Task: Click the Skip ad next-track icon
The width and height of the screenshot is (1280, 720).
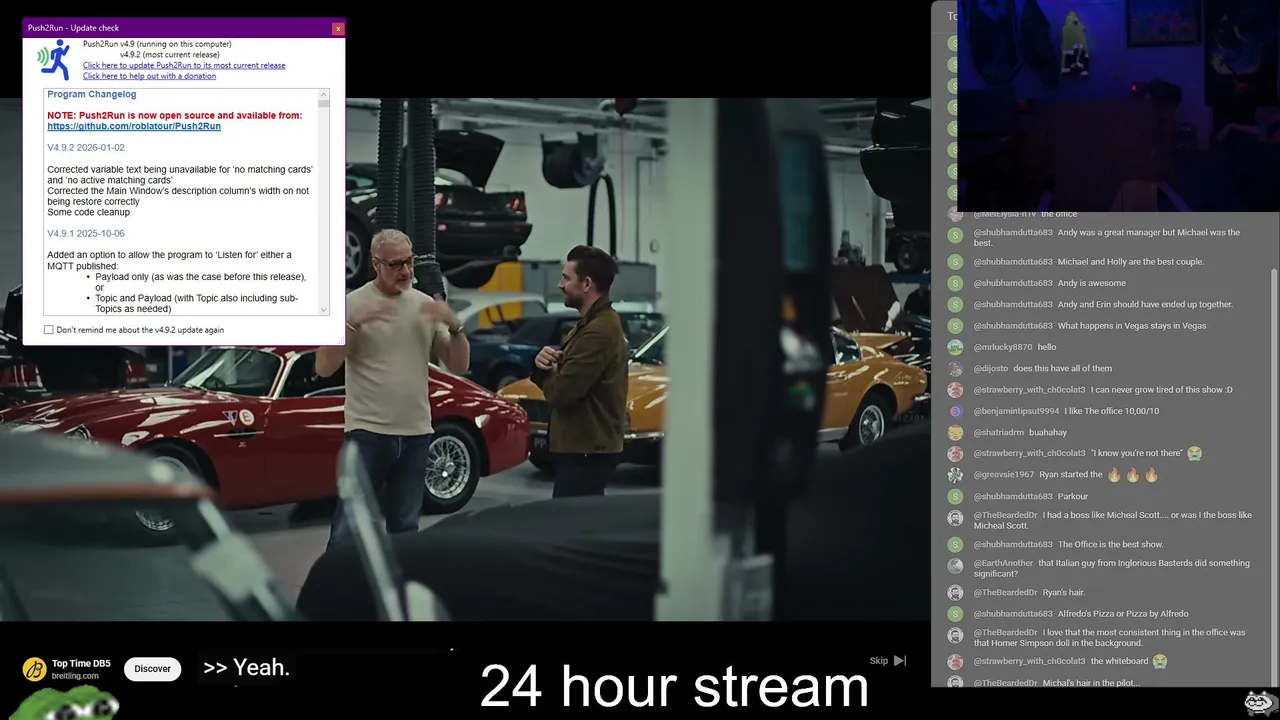Action: [900, 661]
